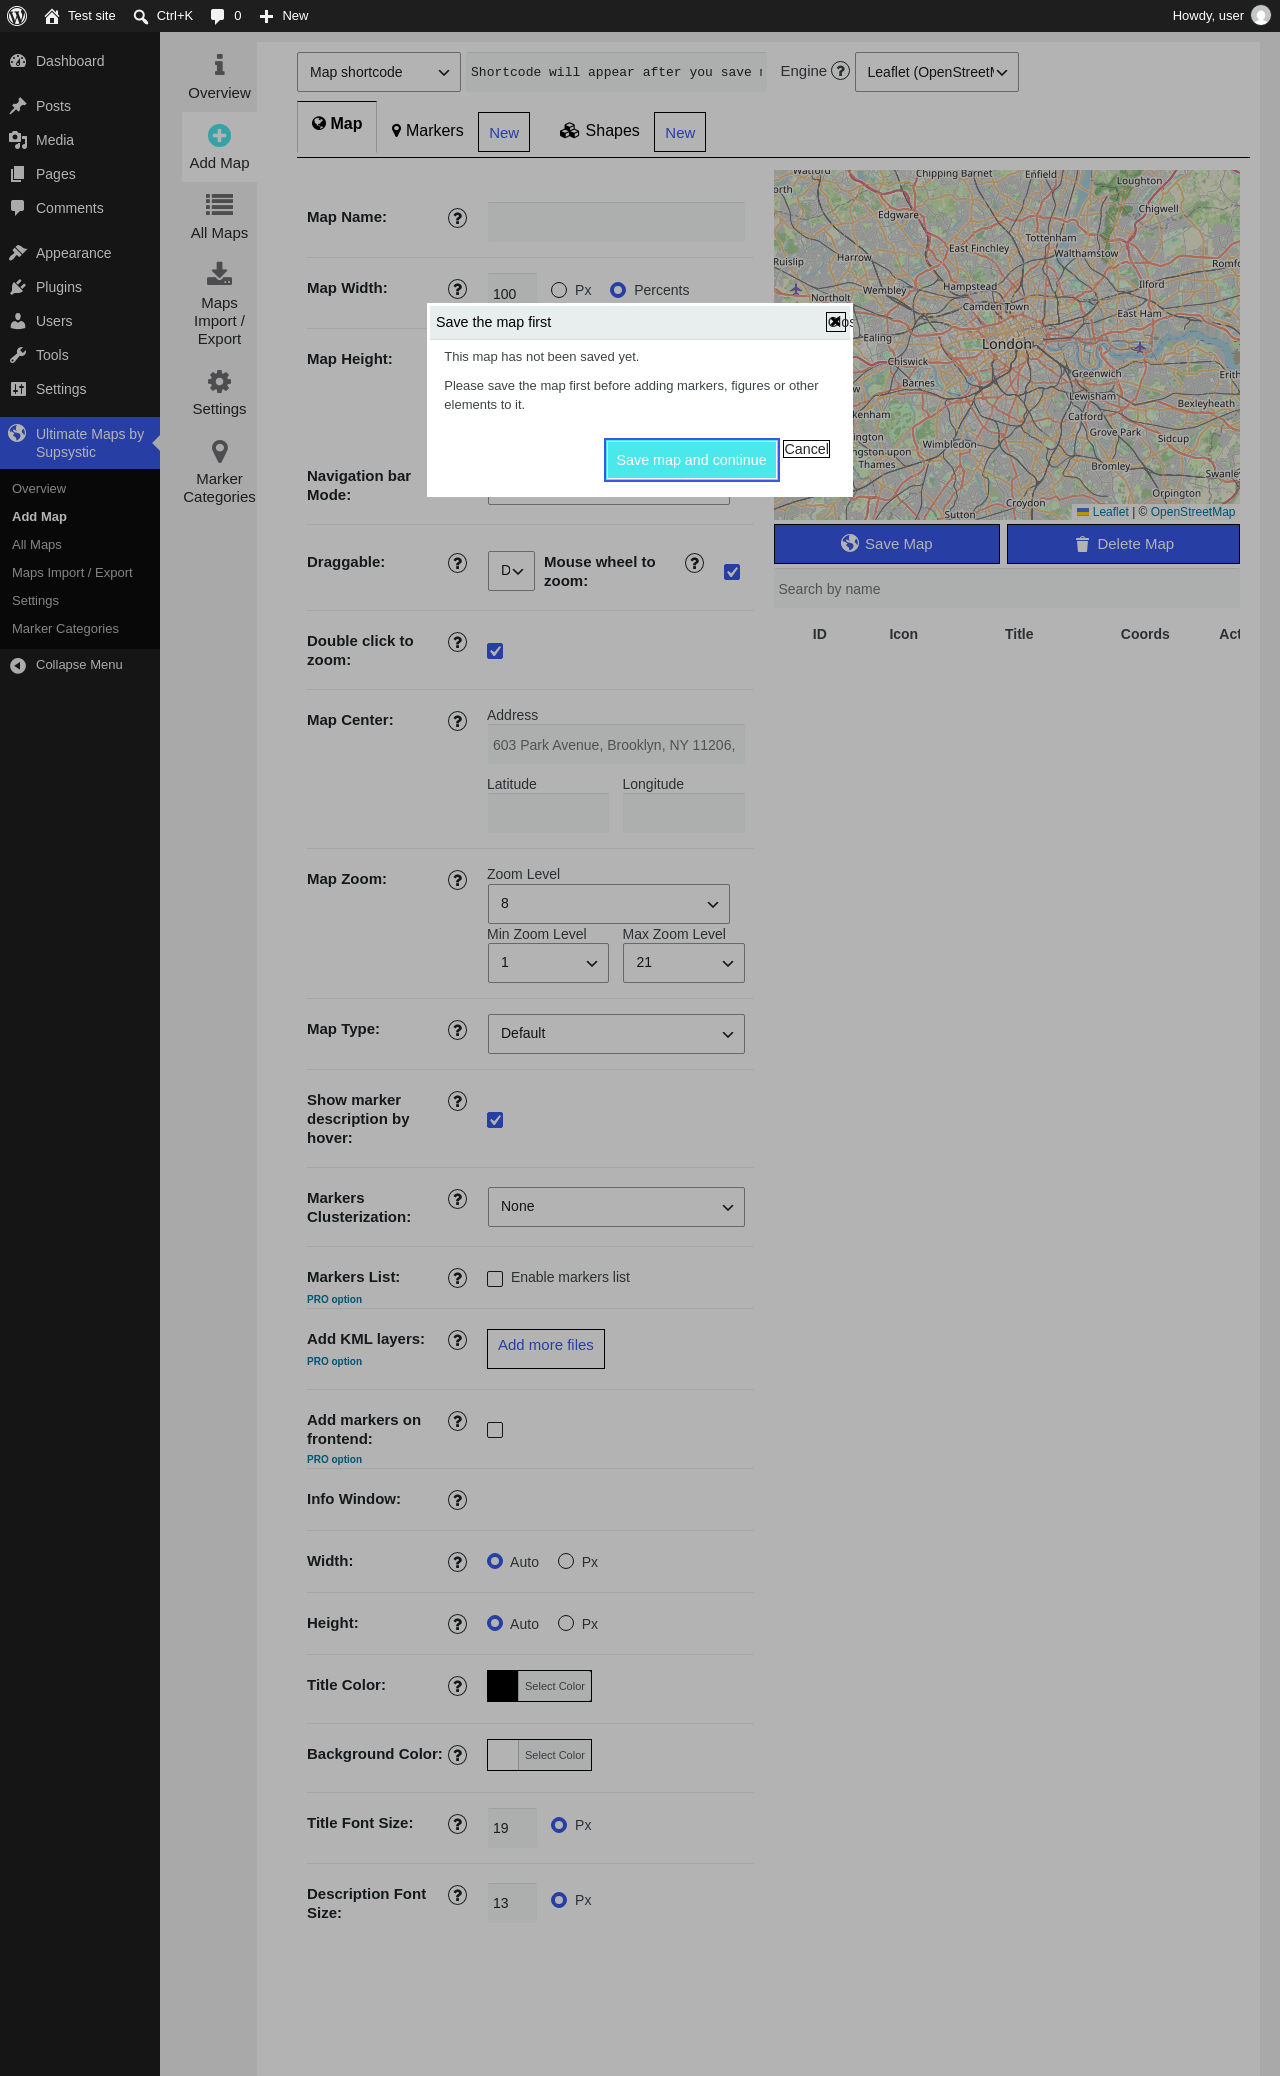
Task: Click the WordPress logo icon
Action: (17, 16)
